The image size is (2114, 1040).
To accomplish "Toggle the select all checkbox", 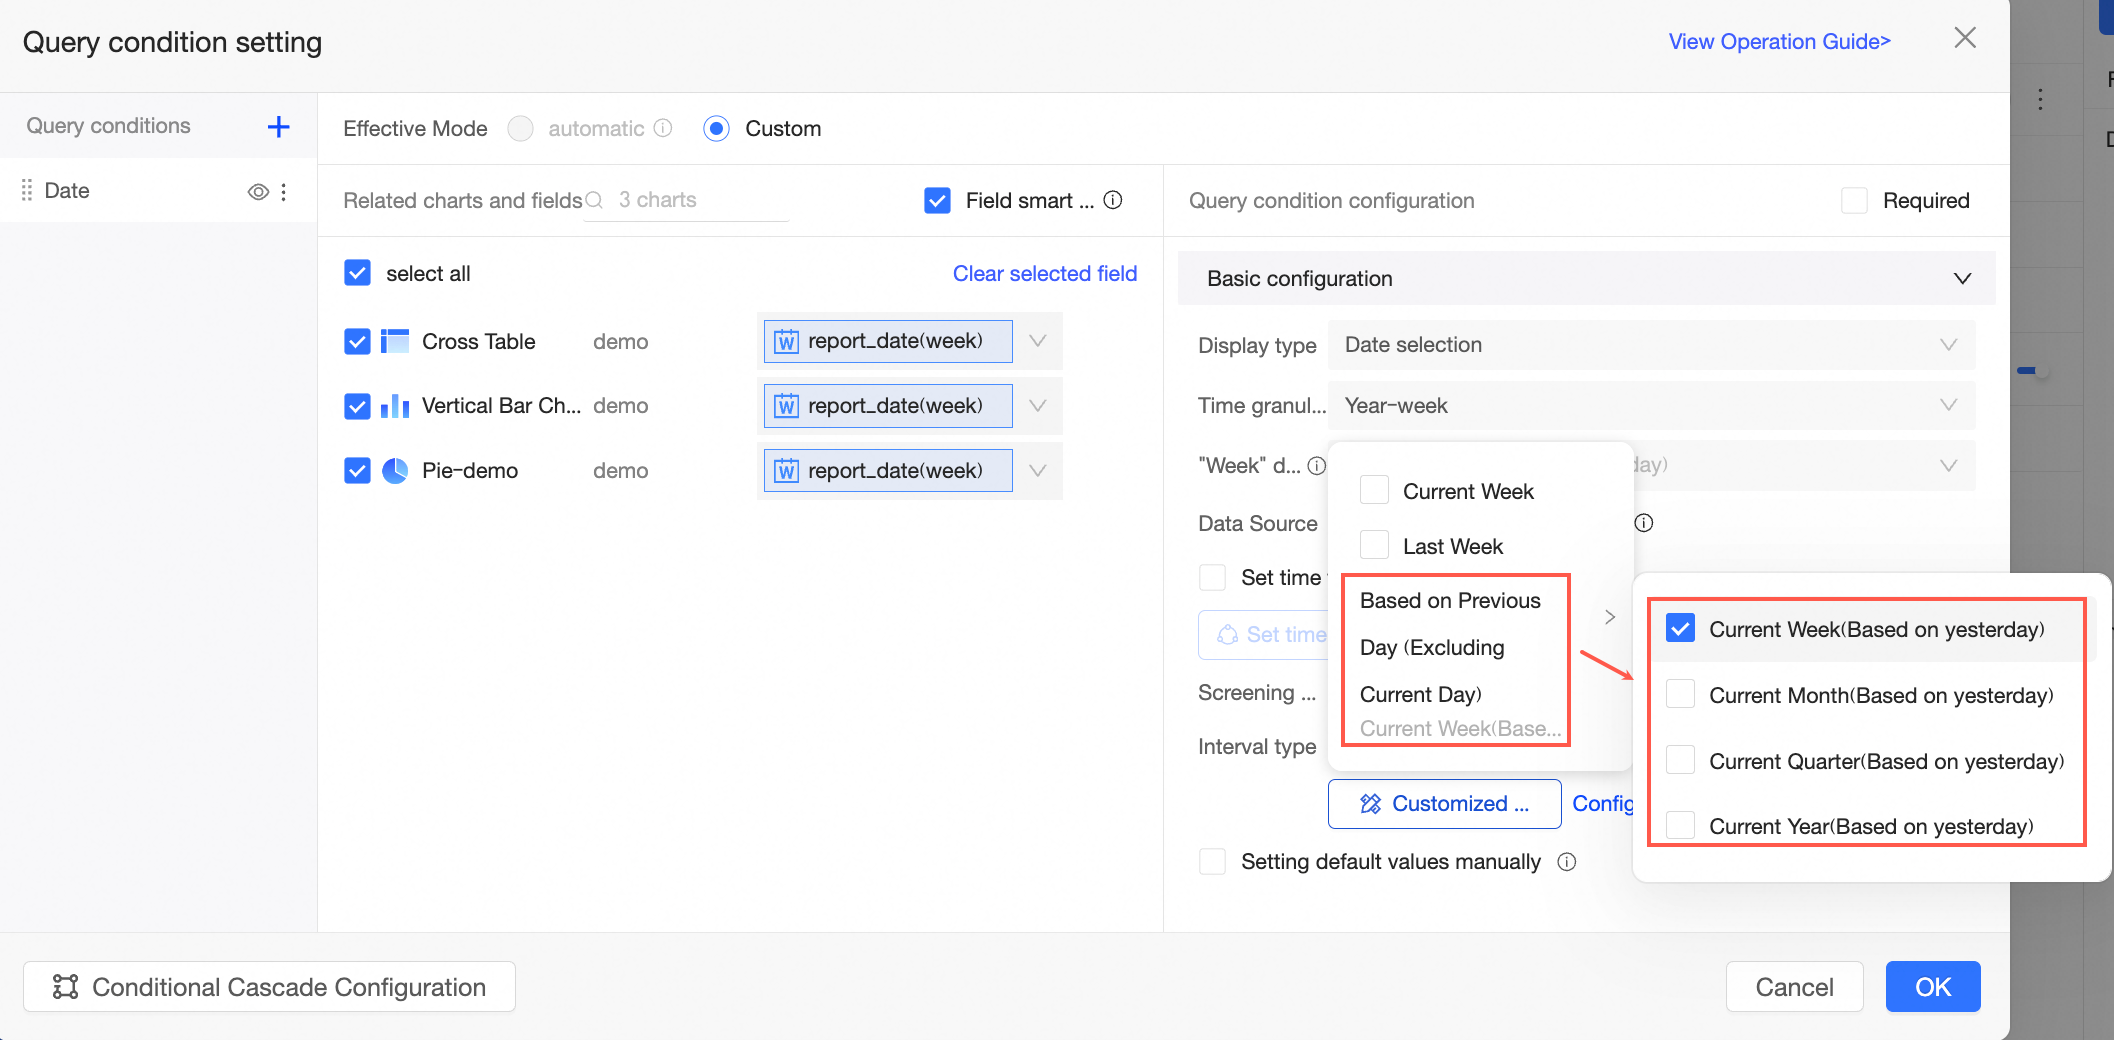I will (357, 273).
